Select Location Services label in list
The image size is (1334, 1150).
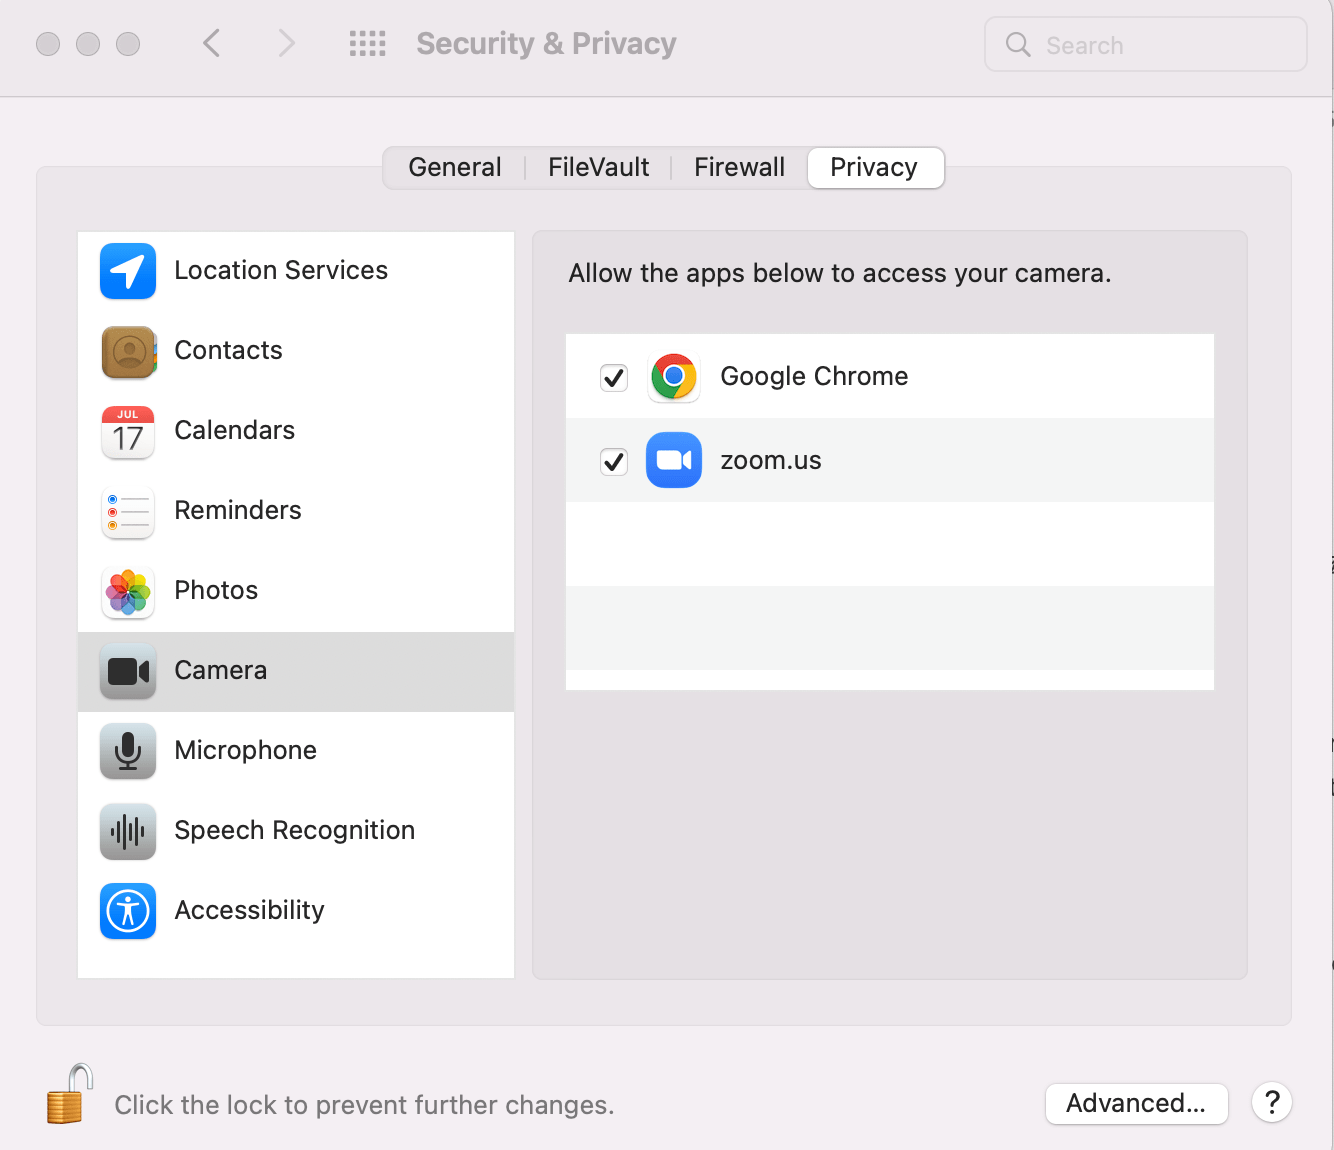pyautogui.click(x=281, y=270)
